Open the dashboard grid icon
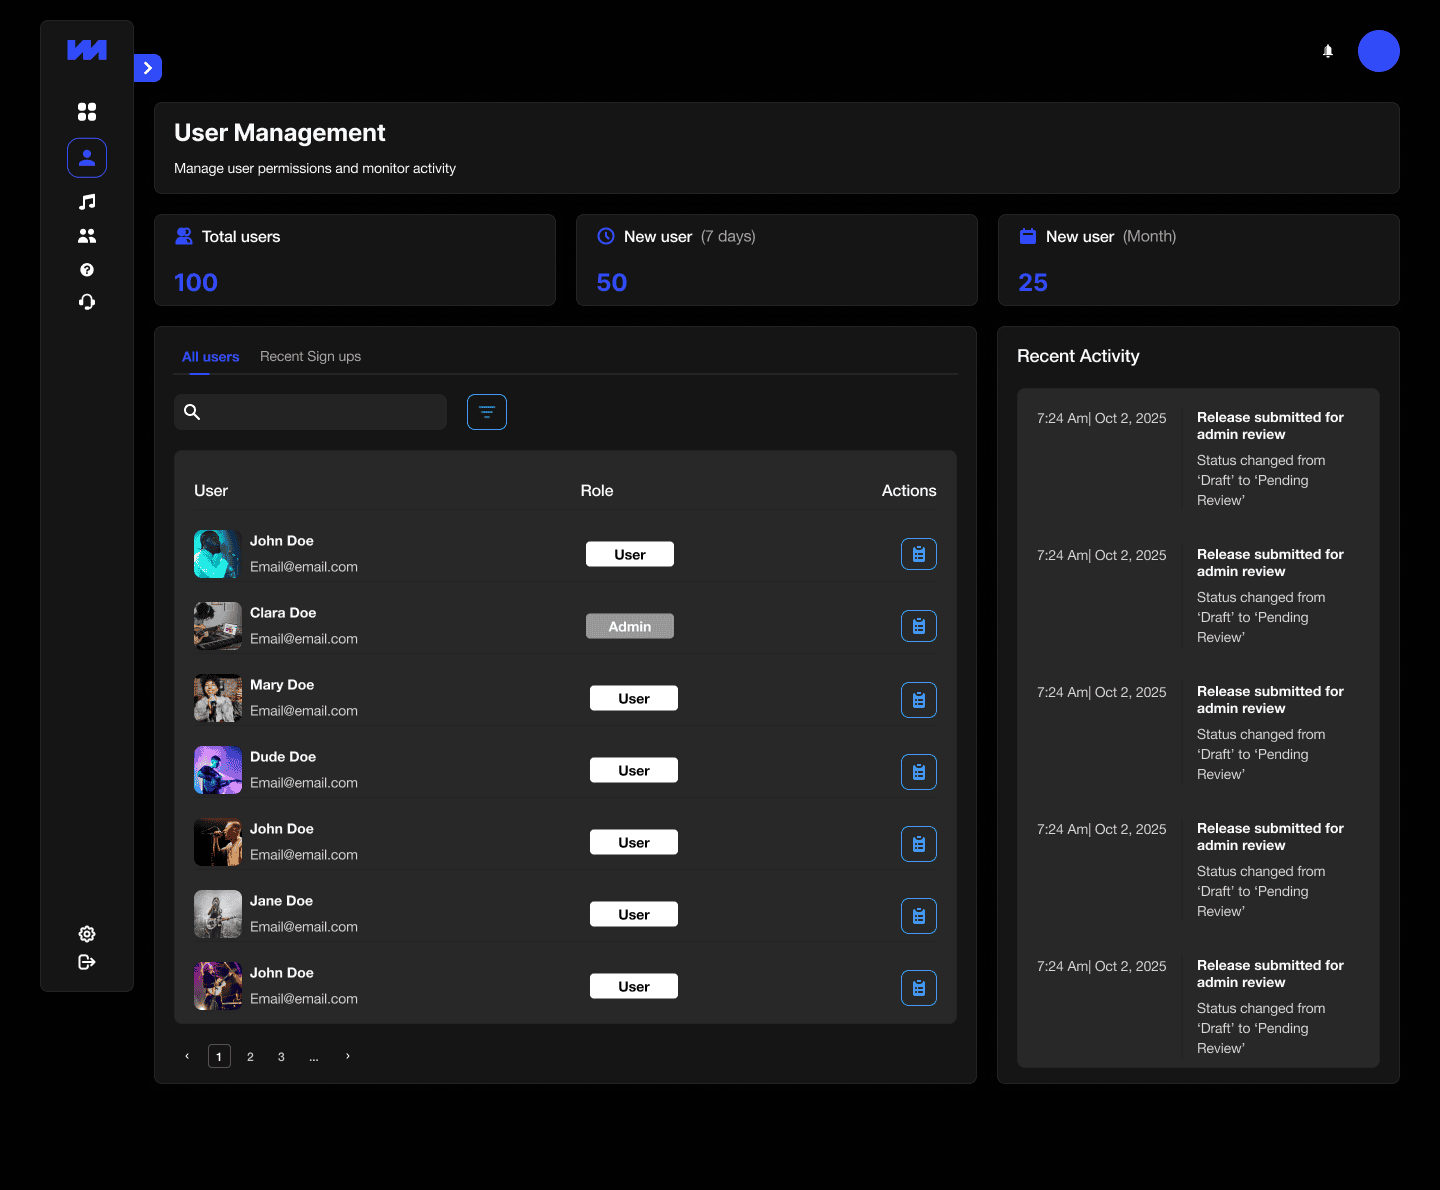This screenshot has width=1440, height=1190. (87, 111)
